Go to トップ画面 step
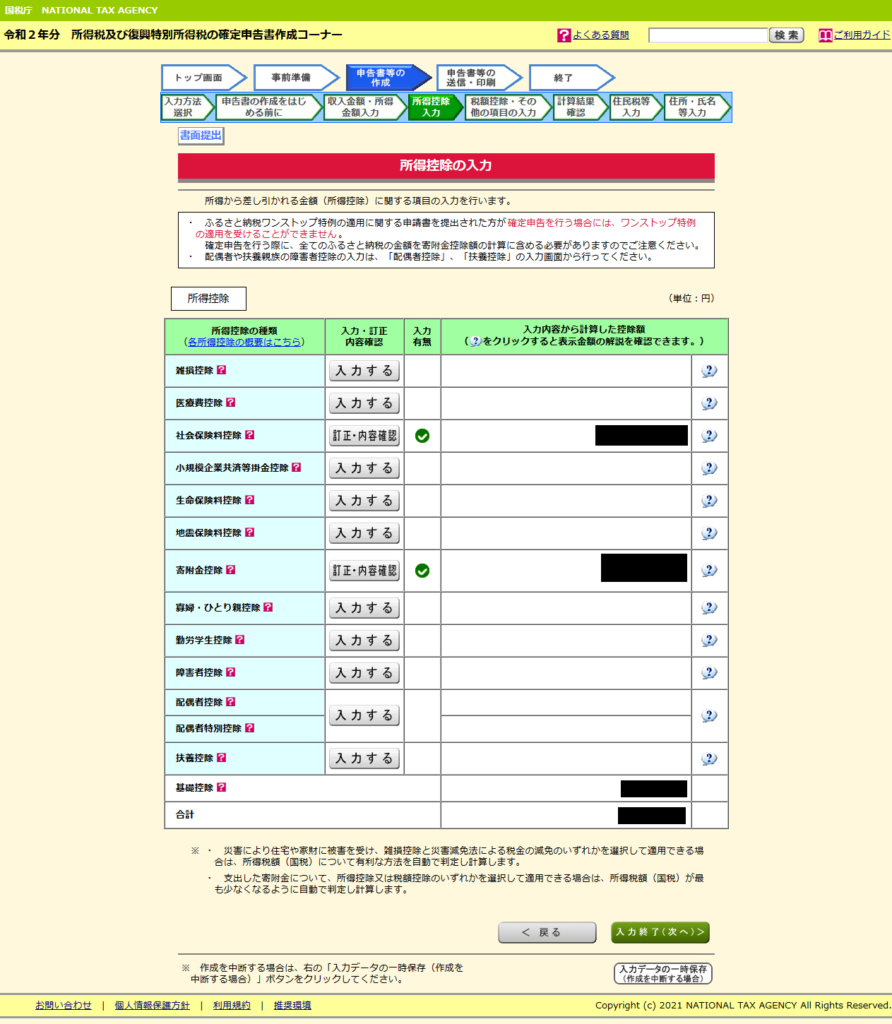Screen dimensions: 892x1024 point(203,78)
